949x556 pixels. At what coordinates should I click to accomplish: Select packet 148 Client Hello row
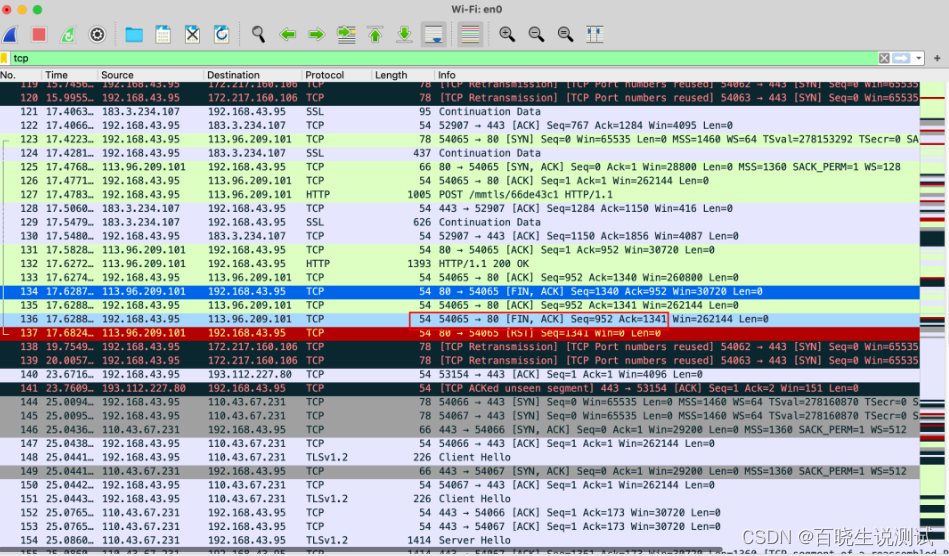(x=460, y=457)
